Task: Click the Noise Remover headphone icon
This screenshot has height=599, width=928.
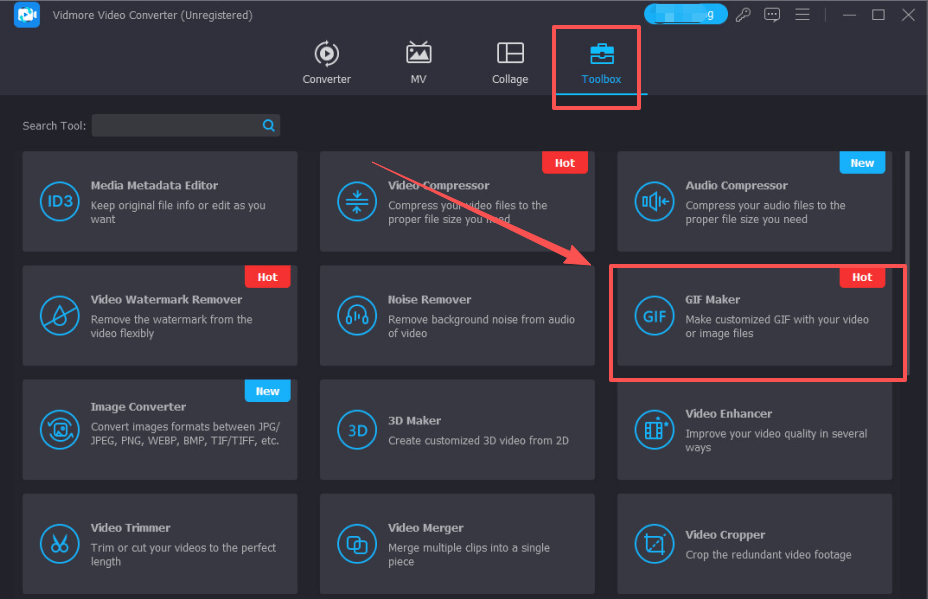Action: pyautogui.click(x=357, y=316)
